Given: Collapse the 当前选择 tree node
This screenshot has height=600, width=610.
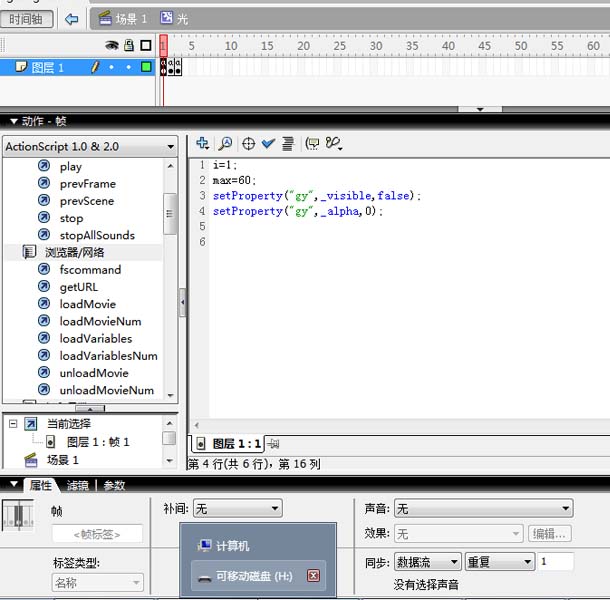Looking at the screenshot, I should [13, 424].
